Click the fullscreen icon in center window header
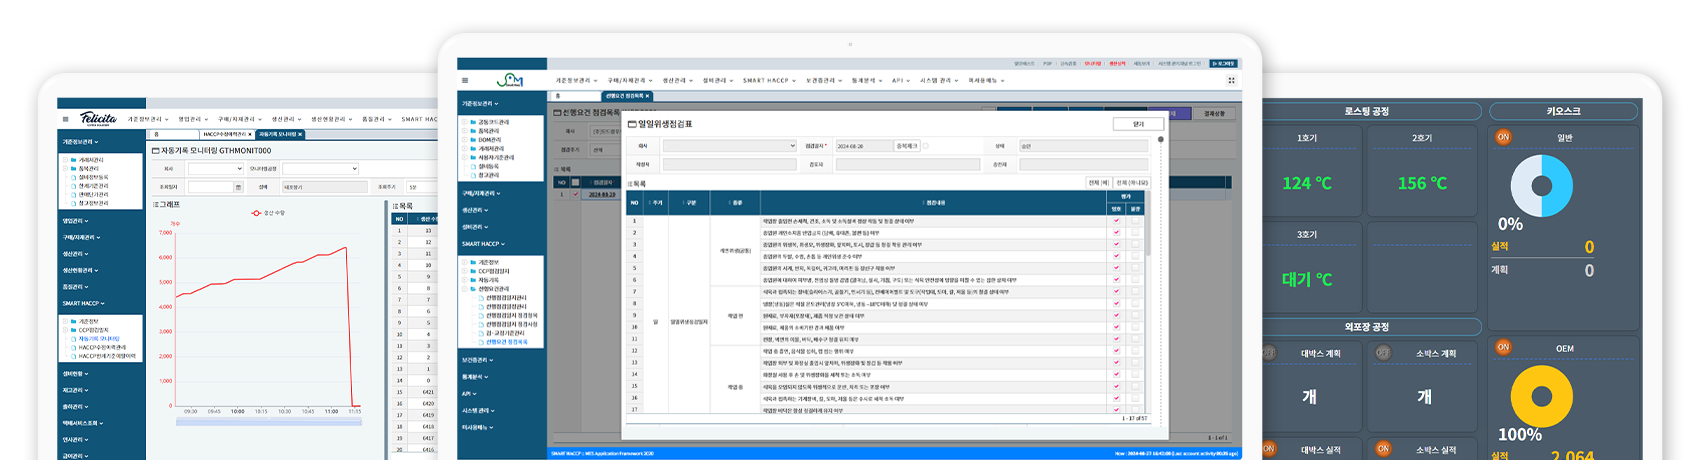1700x460 pixels. tap(1231, 81)
